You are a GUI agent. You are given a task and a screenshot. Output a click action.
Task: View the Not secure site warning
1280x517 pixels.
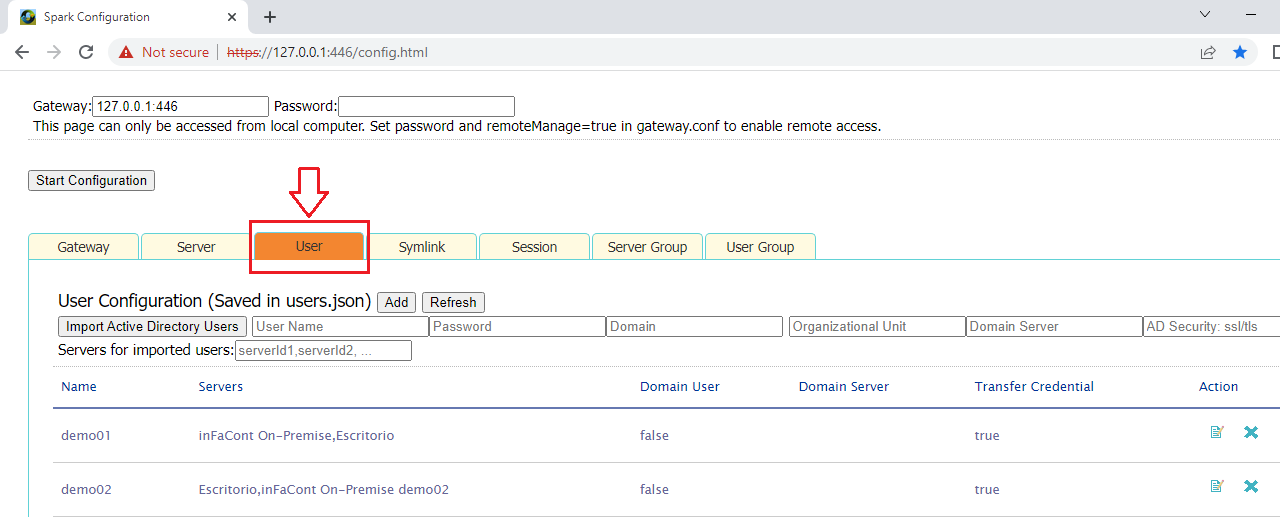[165, 52]
